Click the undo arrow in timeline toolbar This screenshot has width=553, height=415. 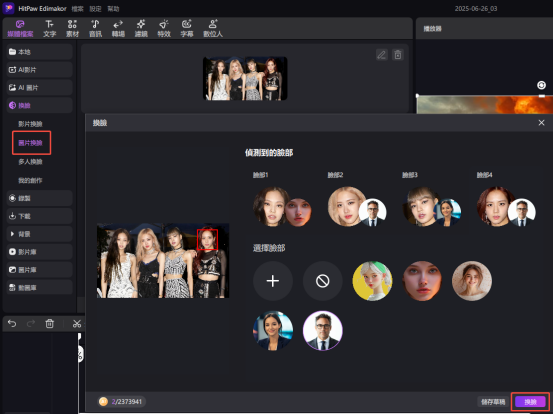pos(12,323)
